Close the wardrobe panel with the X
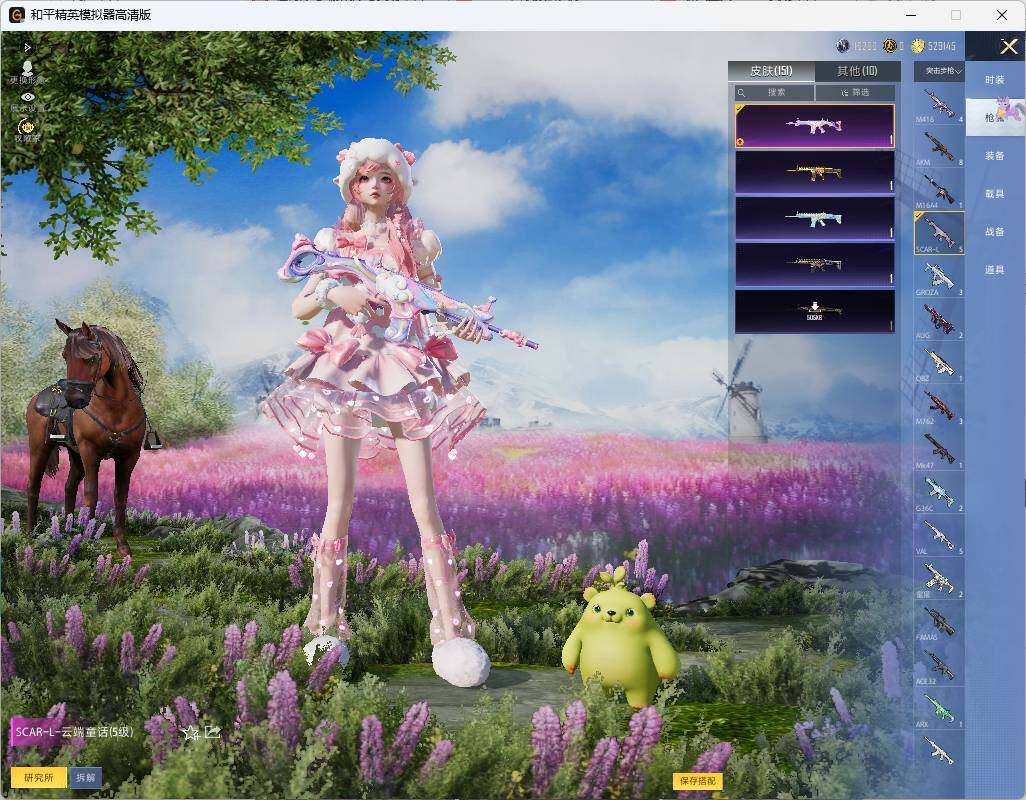 (1008, 46)
